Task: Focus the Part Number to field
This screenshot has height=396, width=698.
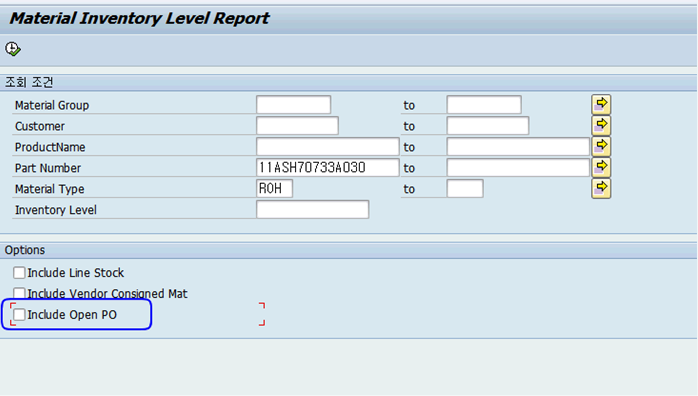Action: [518, 168]
